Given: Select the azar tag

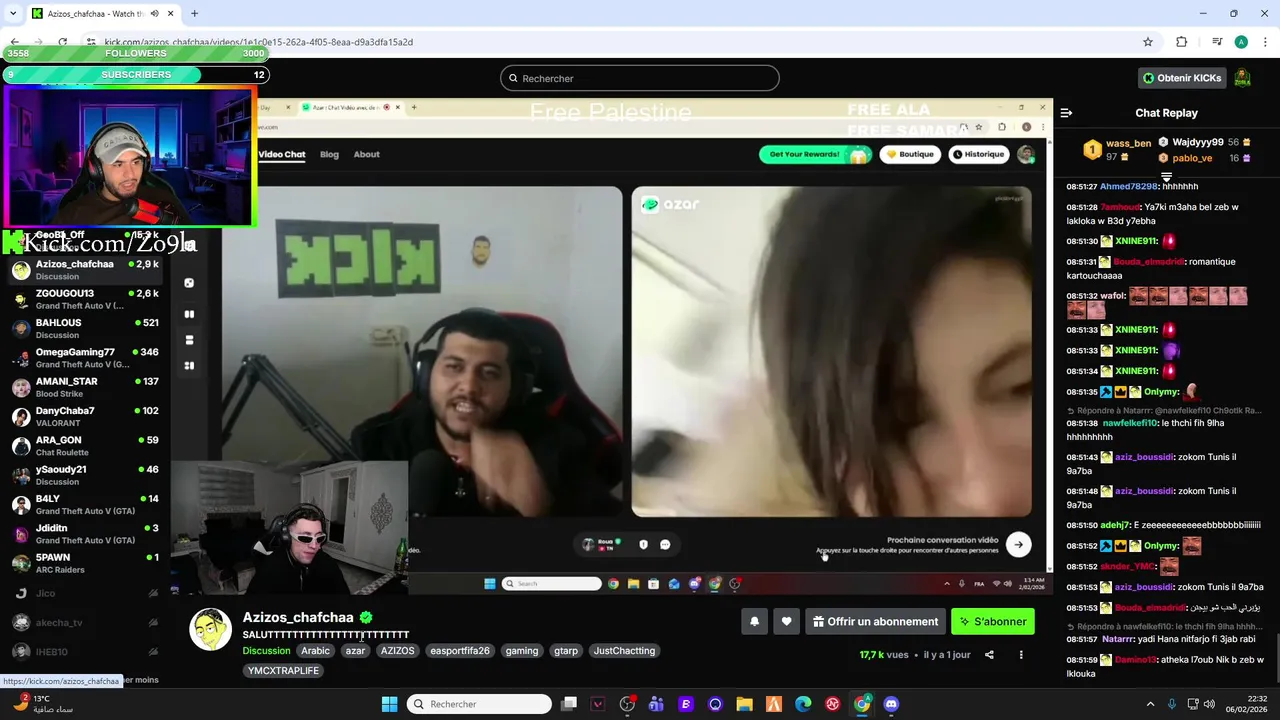Looking at the screenshot, I should (x=355, y=651).
